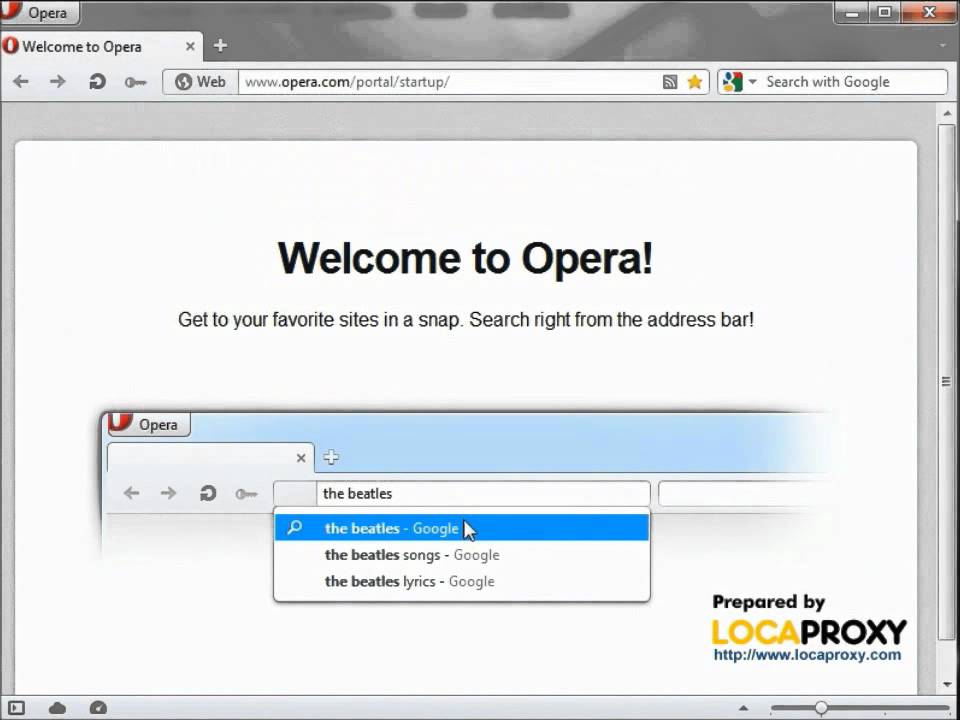Focus the Search with Google field

click(854, 82)
